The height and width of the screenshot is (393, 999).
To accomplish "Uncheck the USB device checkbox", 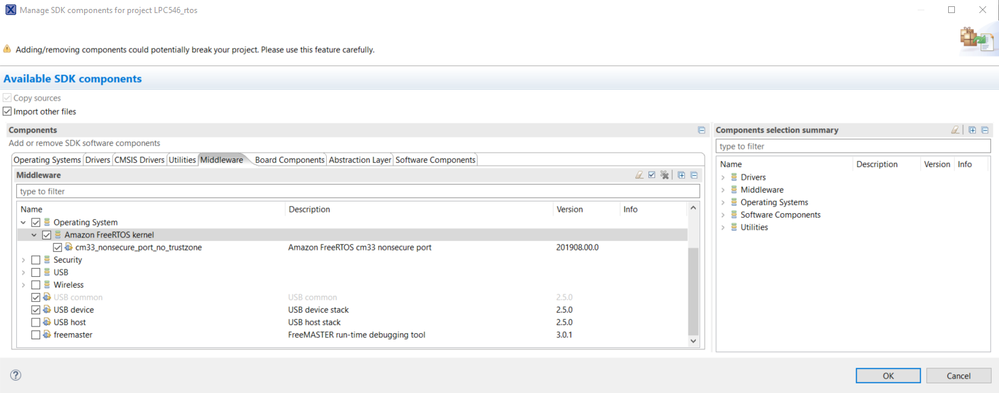I will [x=36, y=310].
